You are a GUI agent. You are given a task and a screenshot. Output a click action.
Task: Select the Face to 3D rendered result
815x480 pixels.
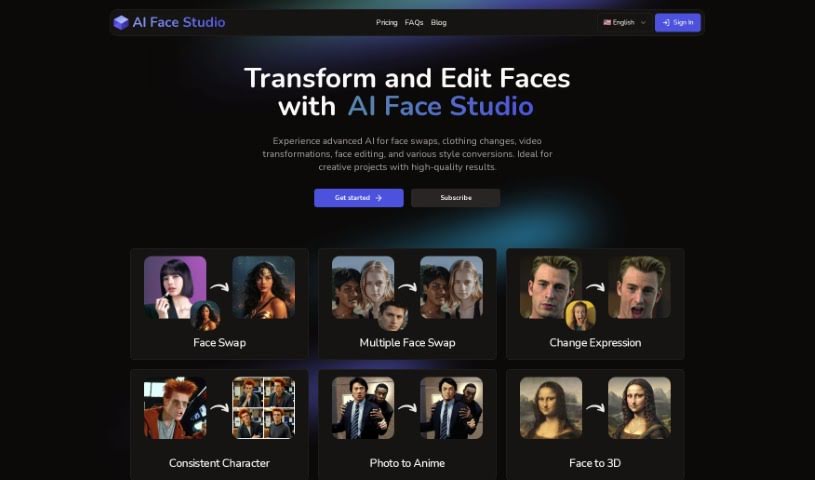pos(639,408)
